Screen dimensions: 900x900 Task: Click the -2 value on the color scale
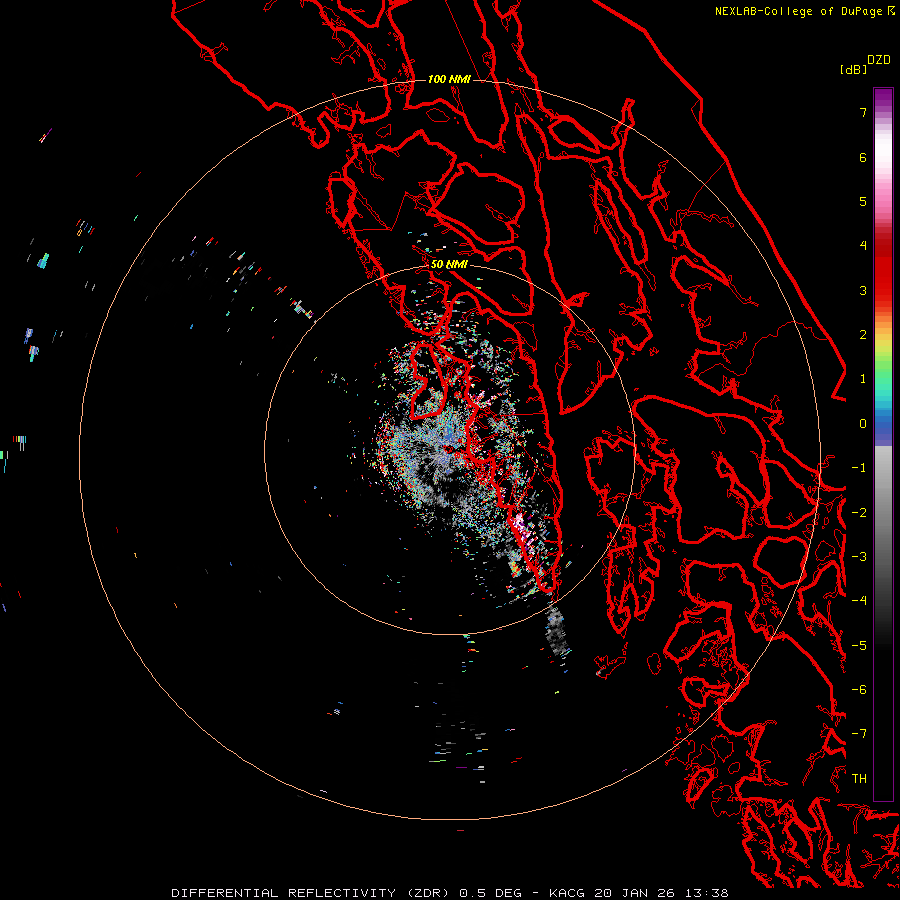[x=859, y=513]
